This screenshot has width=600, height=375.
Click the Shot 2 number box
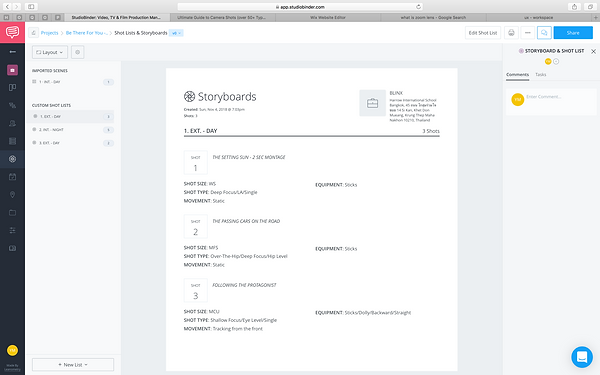click(196, 227)
